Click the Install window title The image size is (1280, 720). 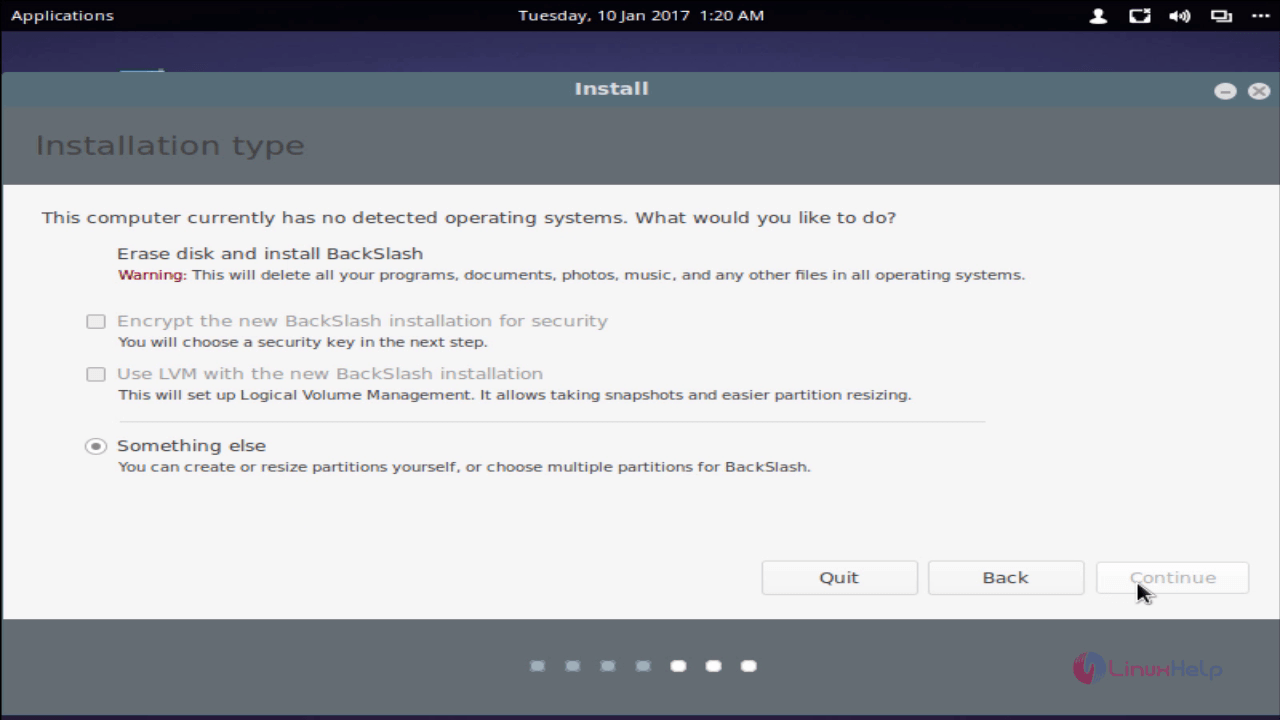click(611, 89)
